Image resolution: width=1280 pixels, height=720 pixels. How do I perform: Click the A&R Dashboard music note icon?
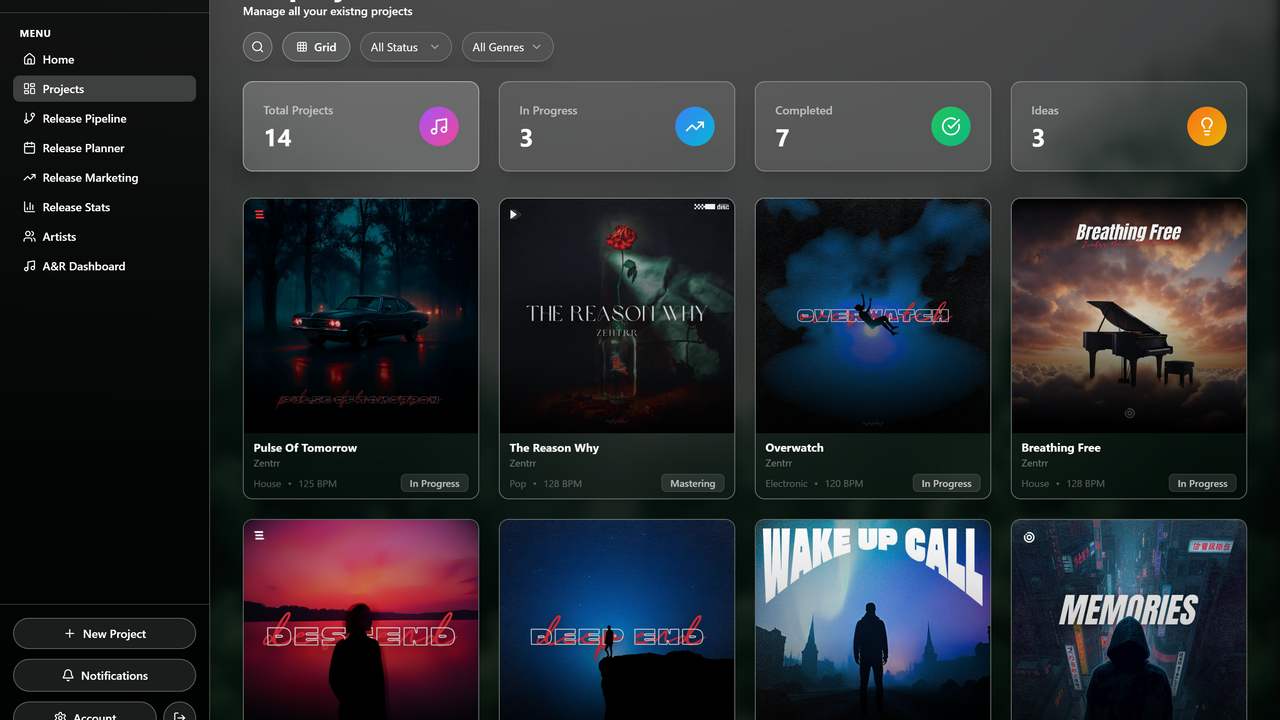pos(29,266)
